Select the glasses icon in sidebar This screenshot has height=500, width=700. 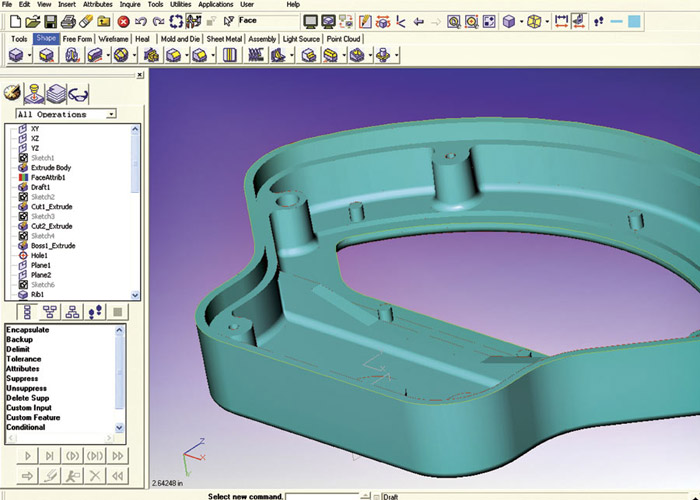click(x=79, y=93)
